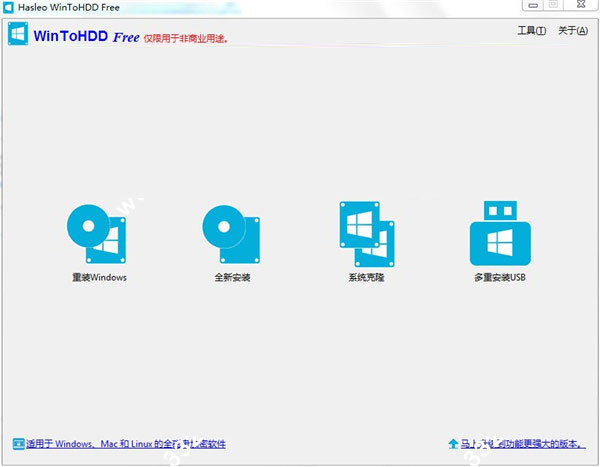
Task: Open the 系统克隆 system clone icon
Action: tap(367, 234)
